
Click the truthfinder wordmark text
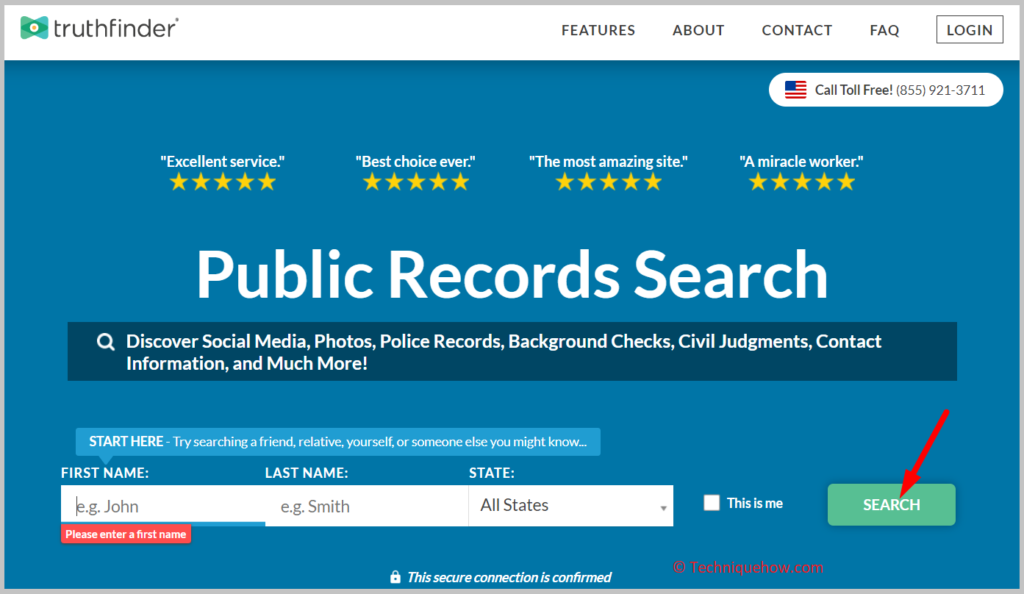click(115, 28)
